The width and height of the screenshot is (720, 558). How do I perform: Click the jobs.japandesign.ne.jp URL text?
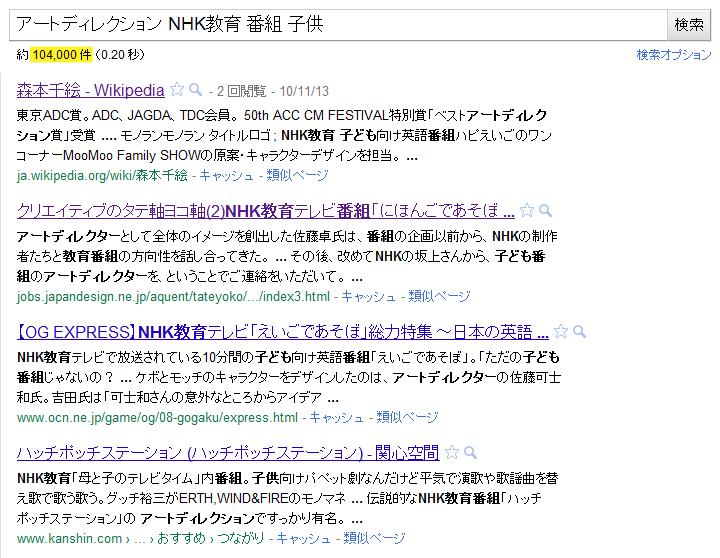pyautogui.click(x=173, y=296)
